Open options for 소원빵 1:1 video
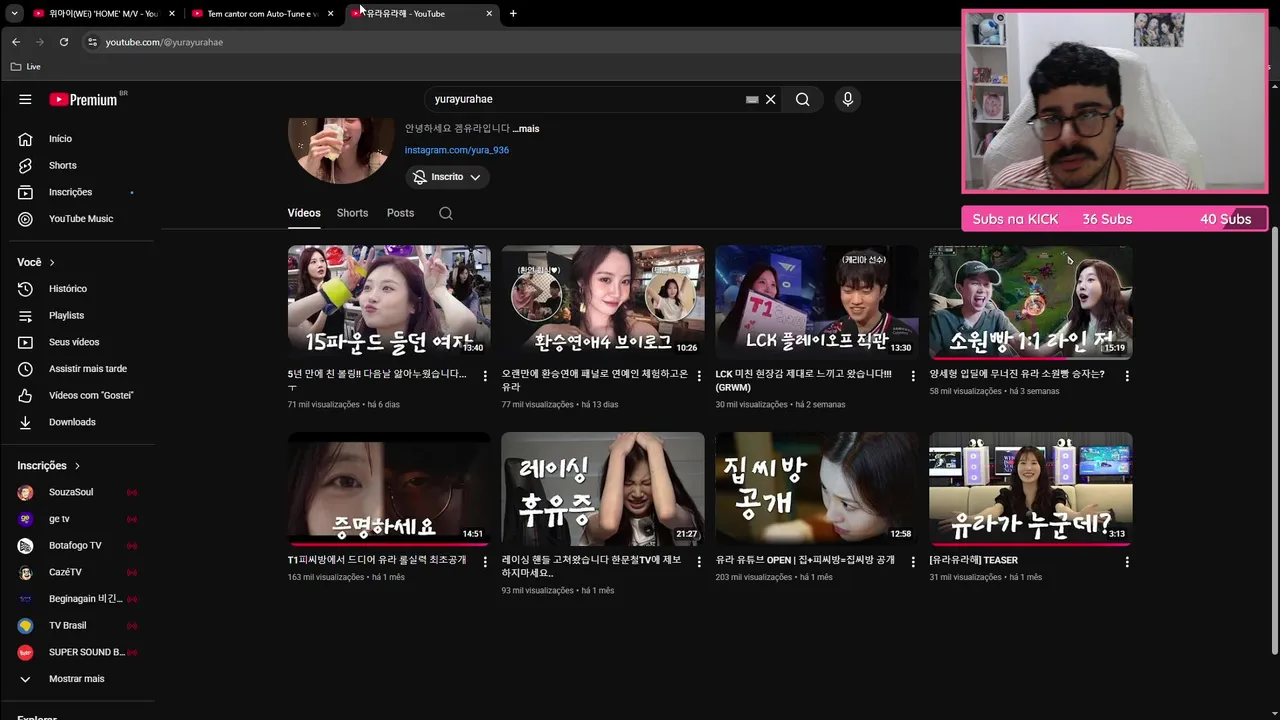The height and width of the screenshot is (720, 1280). coord(1127,376)
